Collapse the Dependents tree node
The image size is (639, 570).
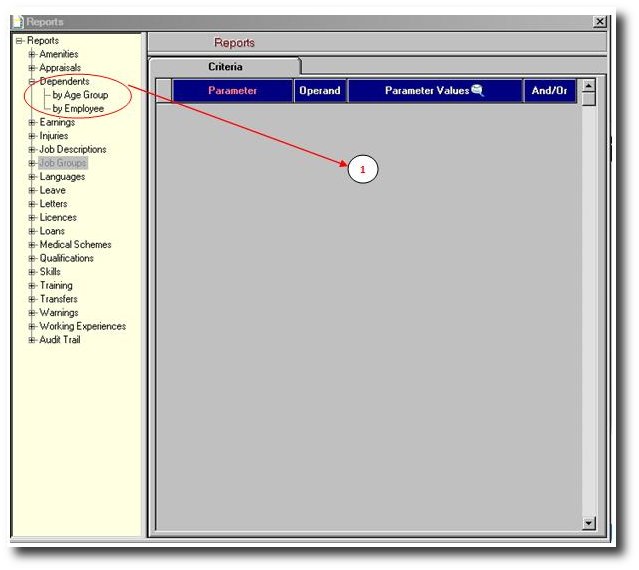click(32, 81)
